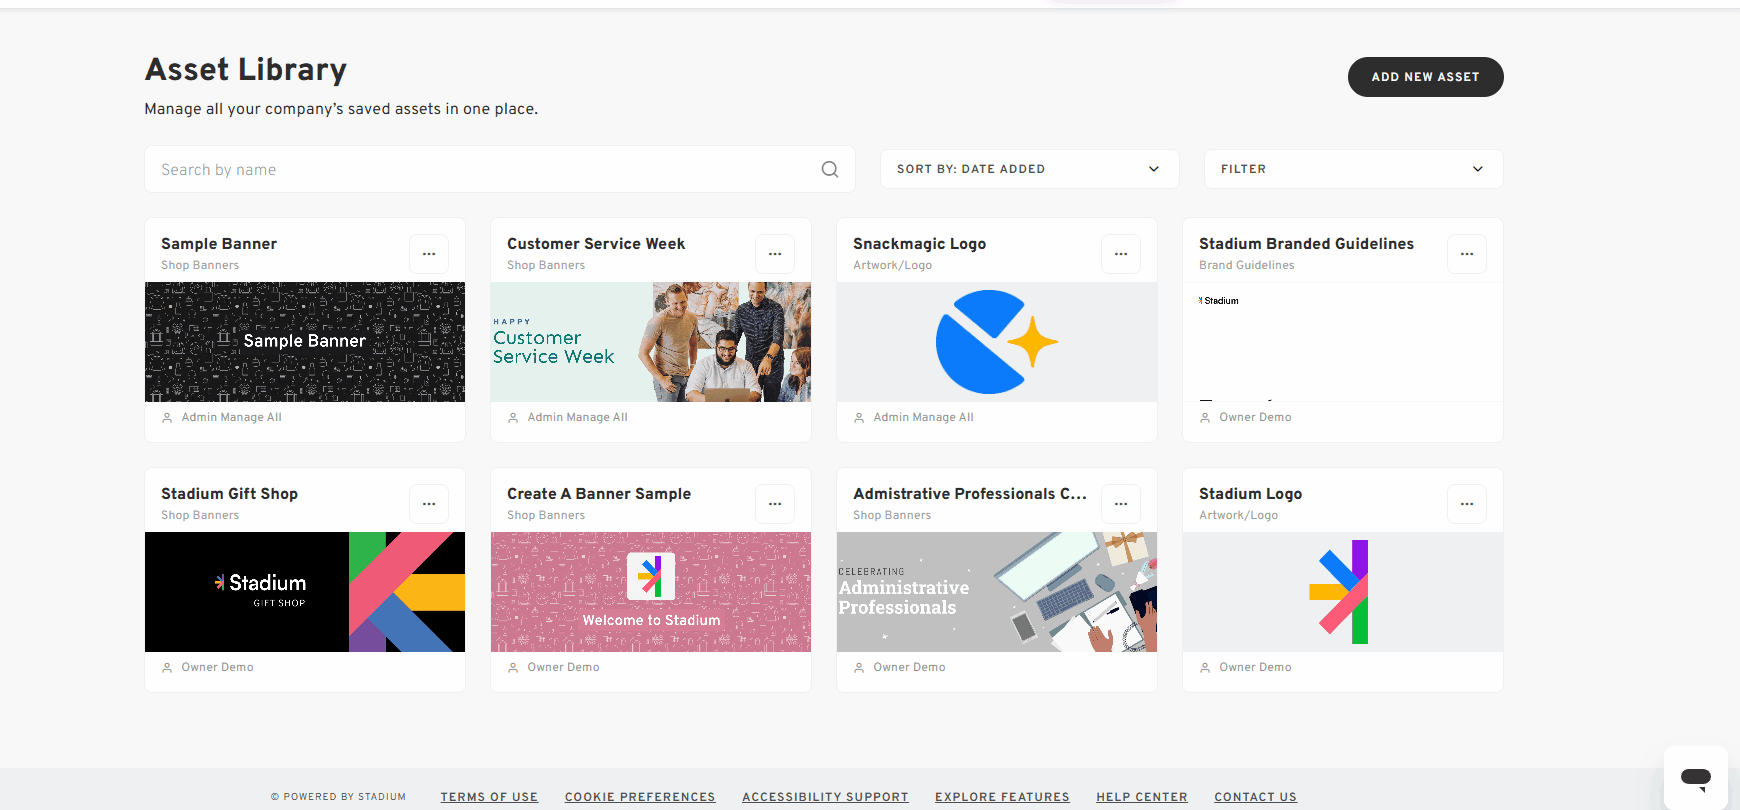Click the Add New Asset button

[1426, 77]
